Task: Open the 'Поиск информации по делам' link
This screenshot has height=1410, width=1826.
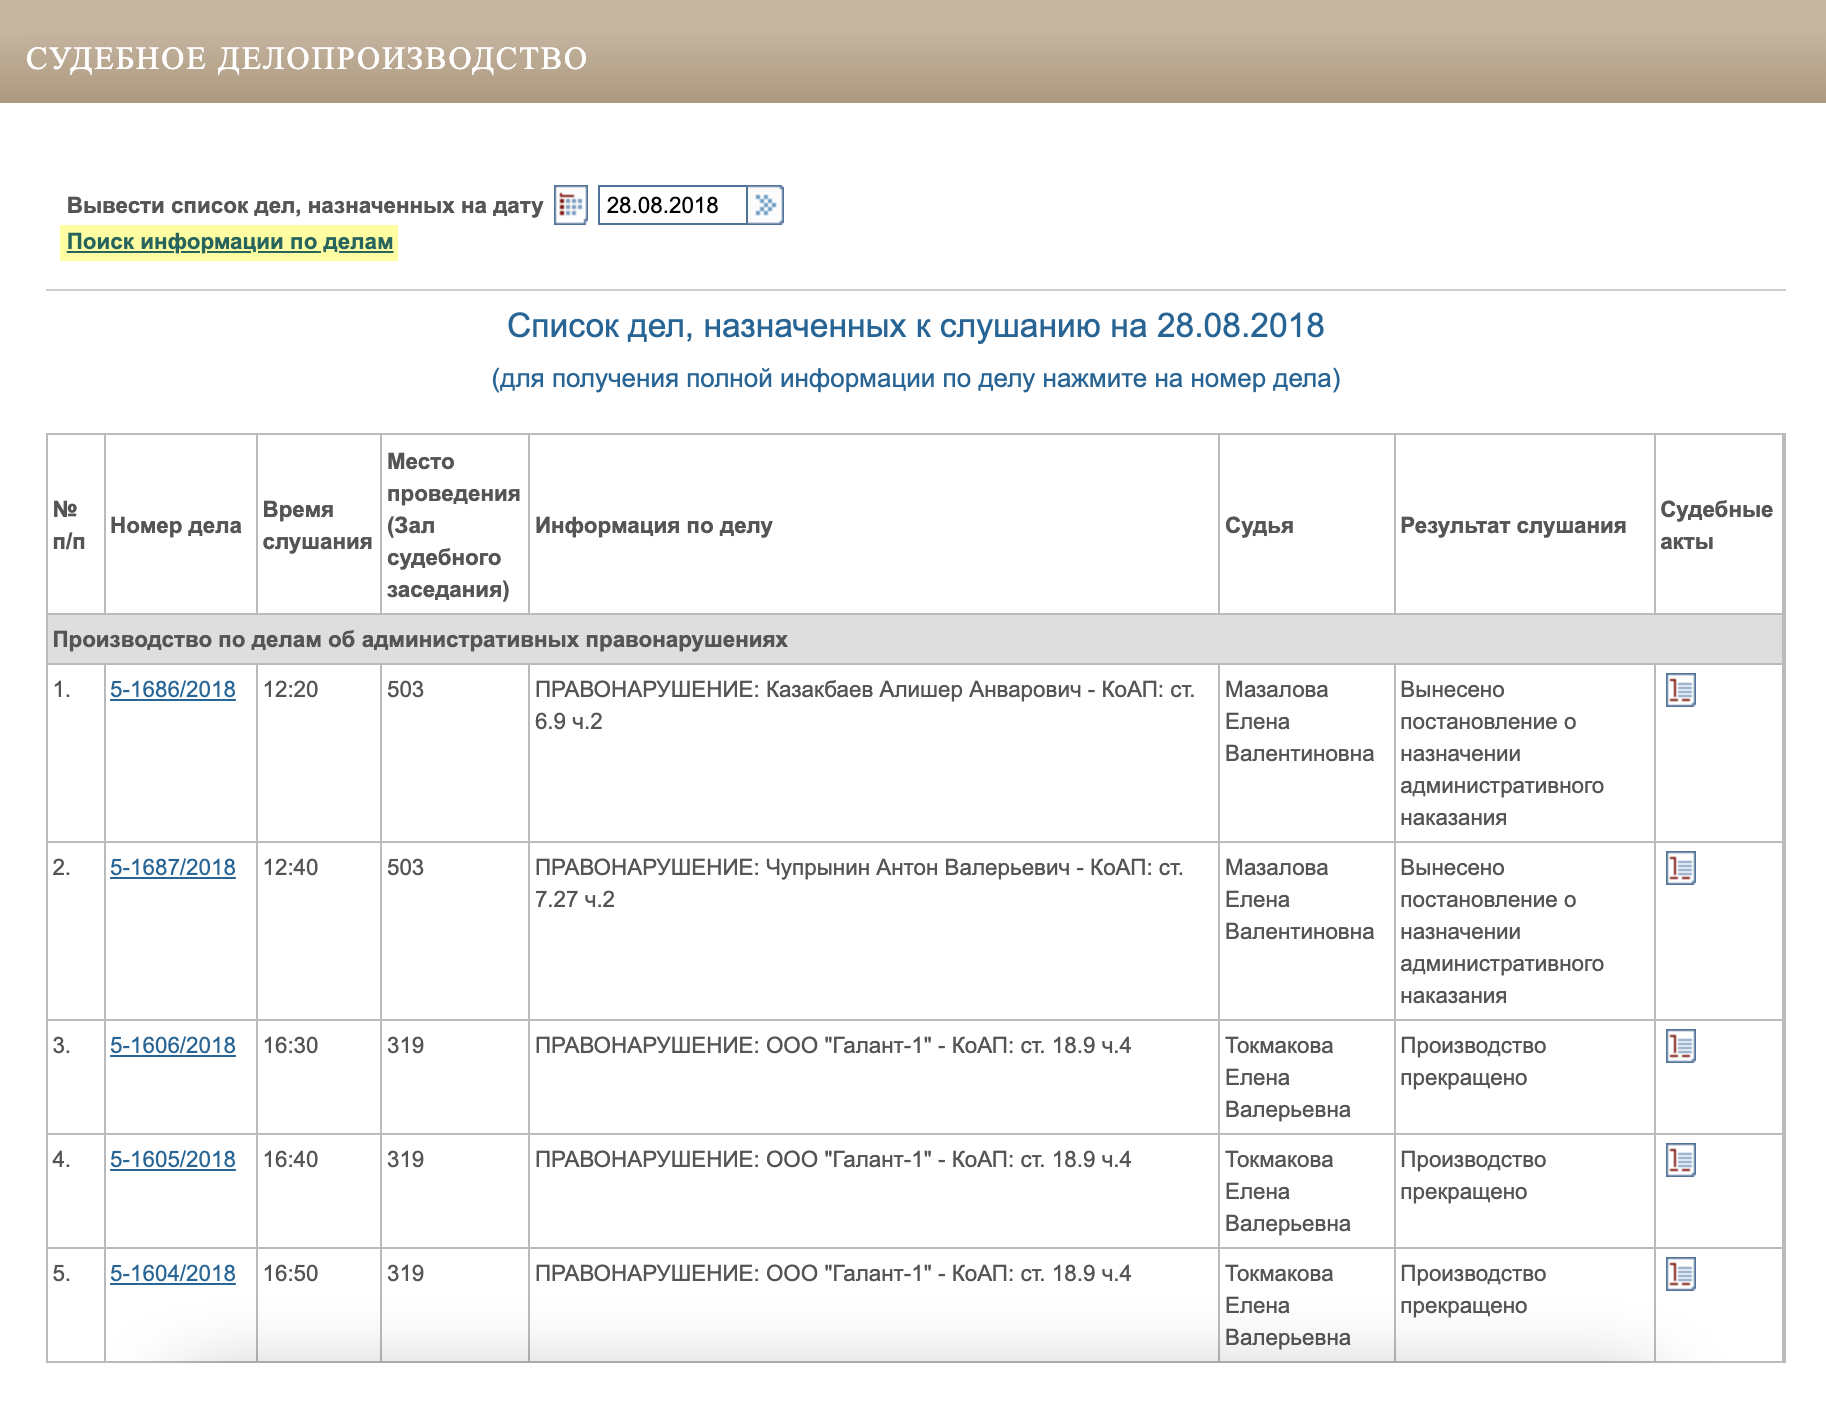Action: 230,242
